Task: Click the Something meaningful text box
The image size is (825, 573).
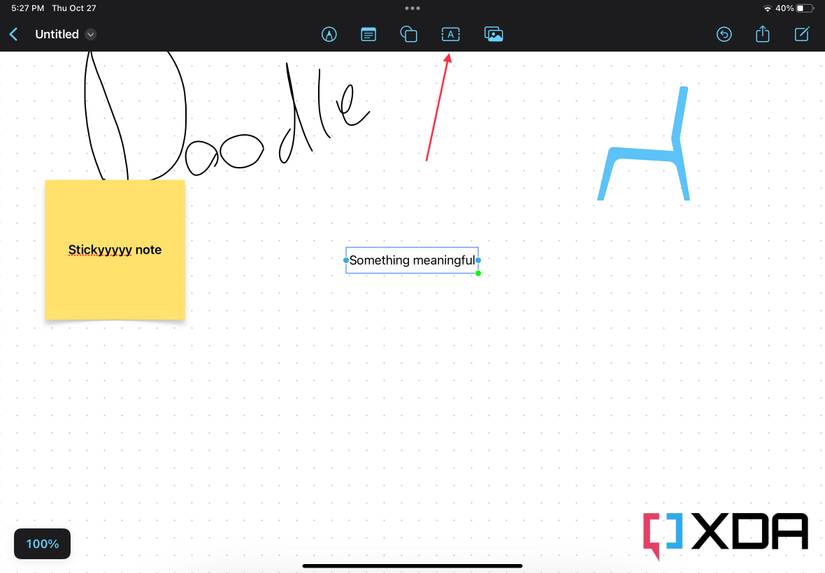Action: pos(412,260)
